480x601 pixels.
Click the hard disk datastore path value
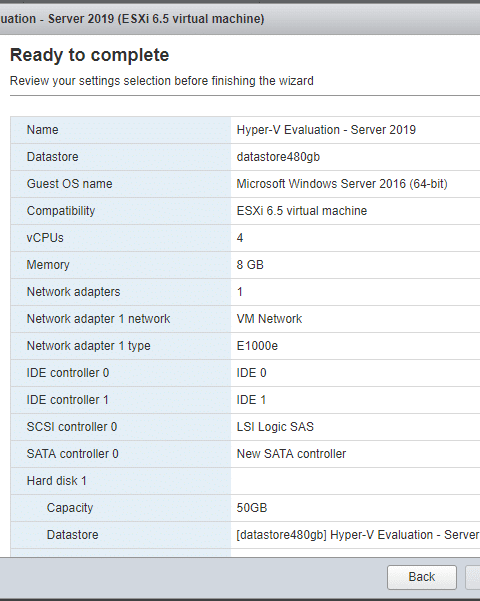(358, 535)
